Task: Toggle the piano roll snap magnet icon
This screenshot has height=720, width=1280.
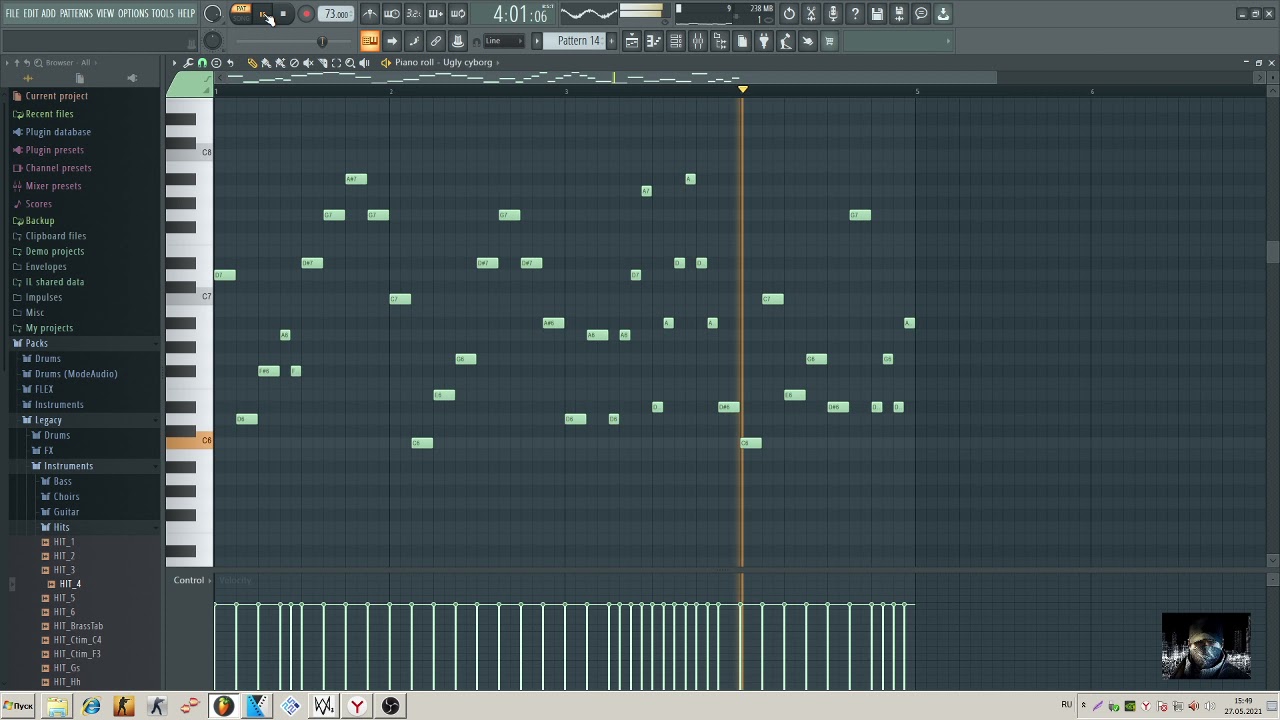Action: 202,63
